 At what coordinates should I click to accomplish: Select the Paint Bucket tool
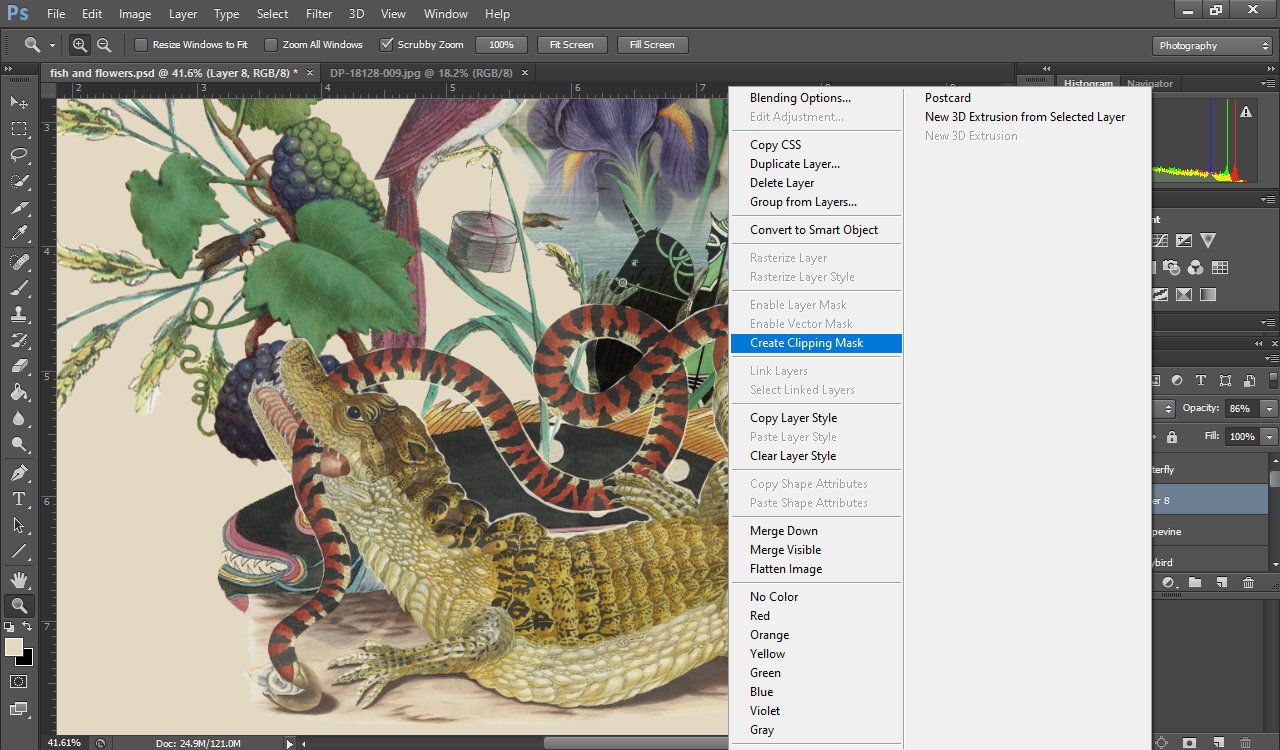(19, 392)
